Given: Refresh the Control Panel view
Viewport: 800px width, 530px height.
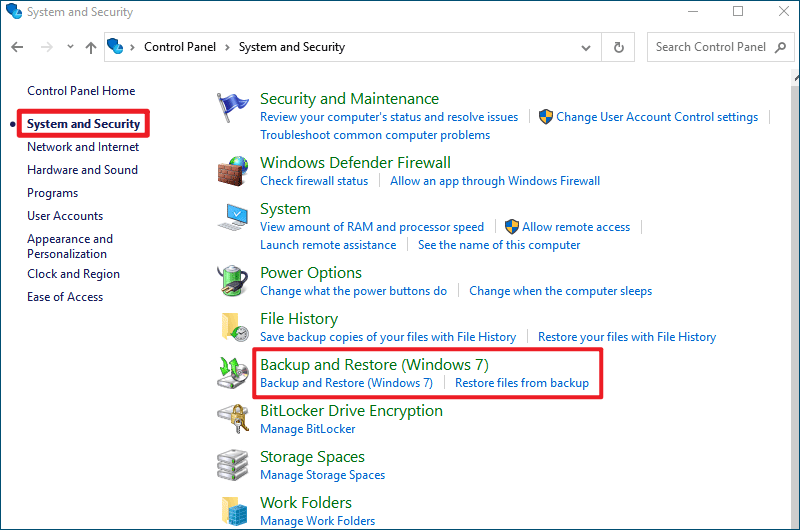Looking at the screenshot, I should tap(618, 47).
